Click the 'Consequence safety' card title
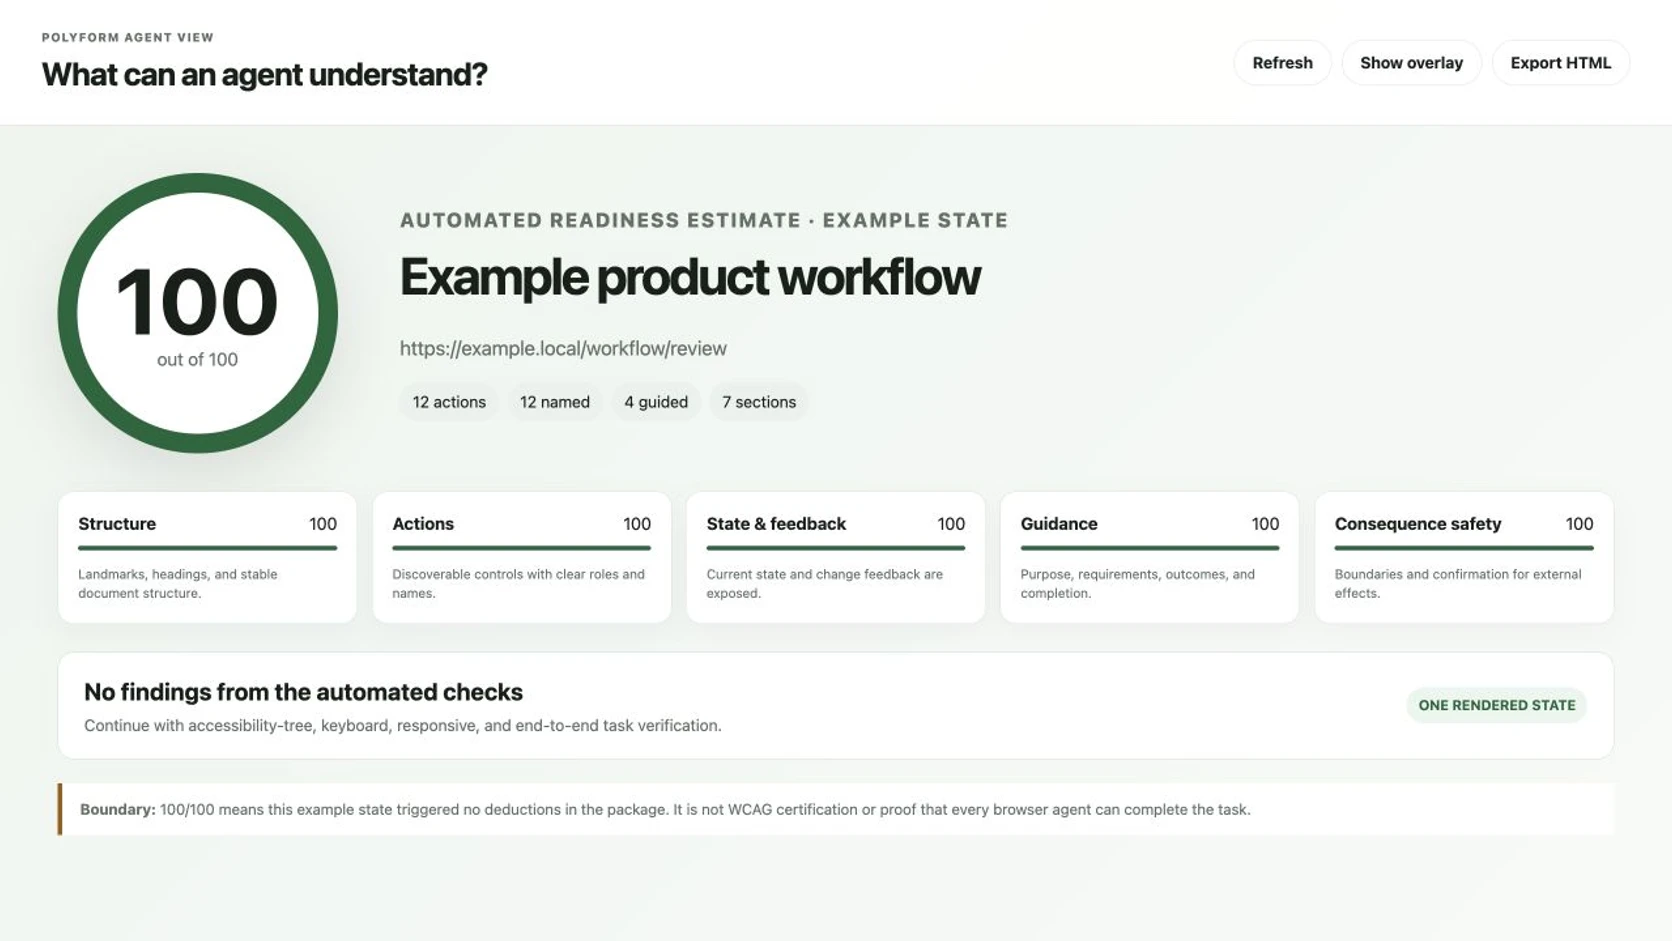This screenshot has height=941, width=1672. pyautogui.click(x=1417, y=524)
